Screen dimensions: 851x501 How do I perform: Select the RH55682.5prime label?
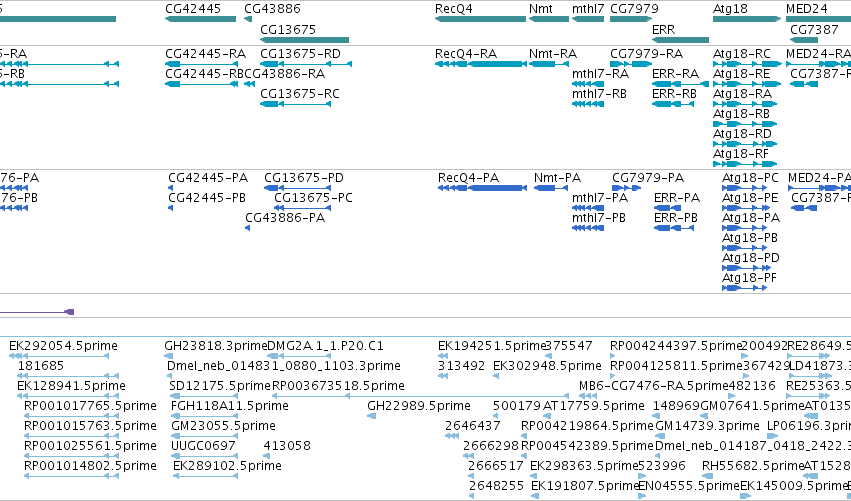[x=752, y=466]
